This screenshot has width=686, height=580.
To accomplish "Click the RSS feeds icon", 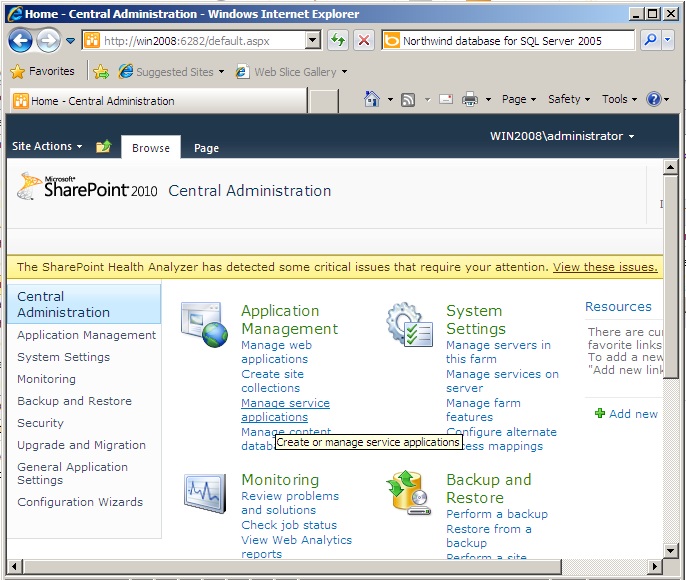I will (x=408, y=100).
